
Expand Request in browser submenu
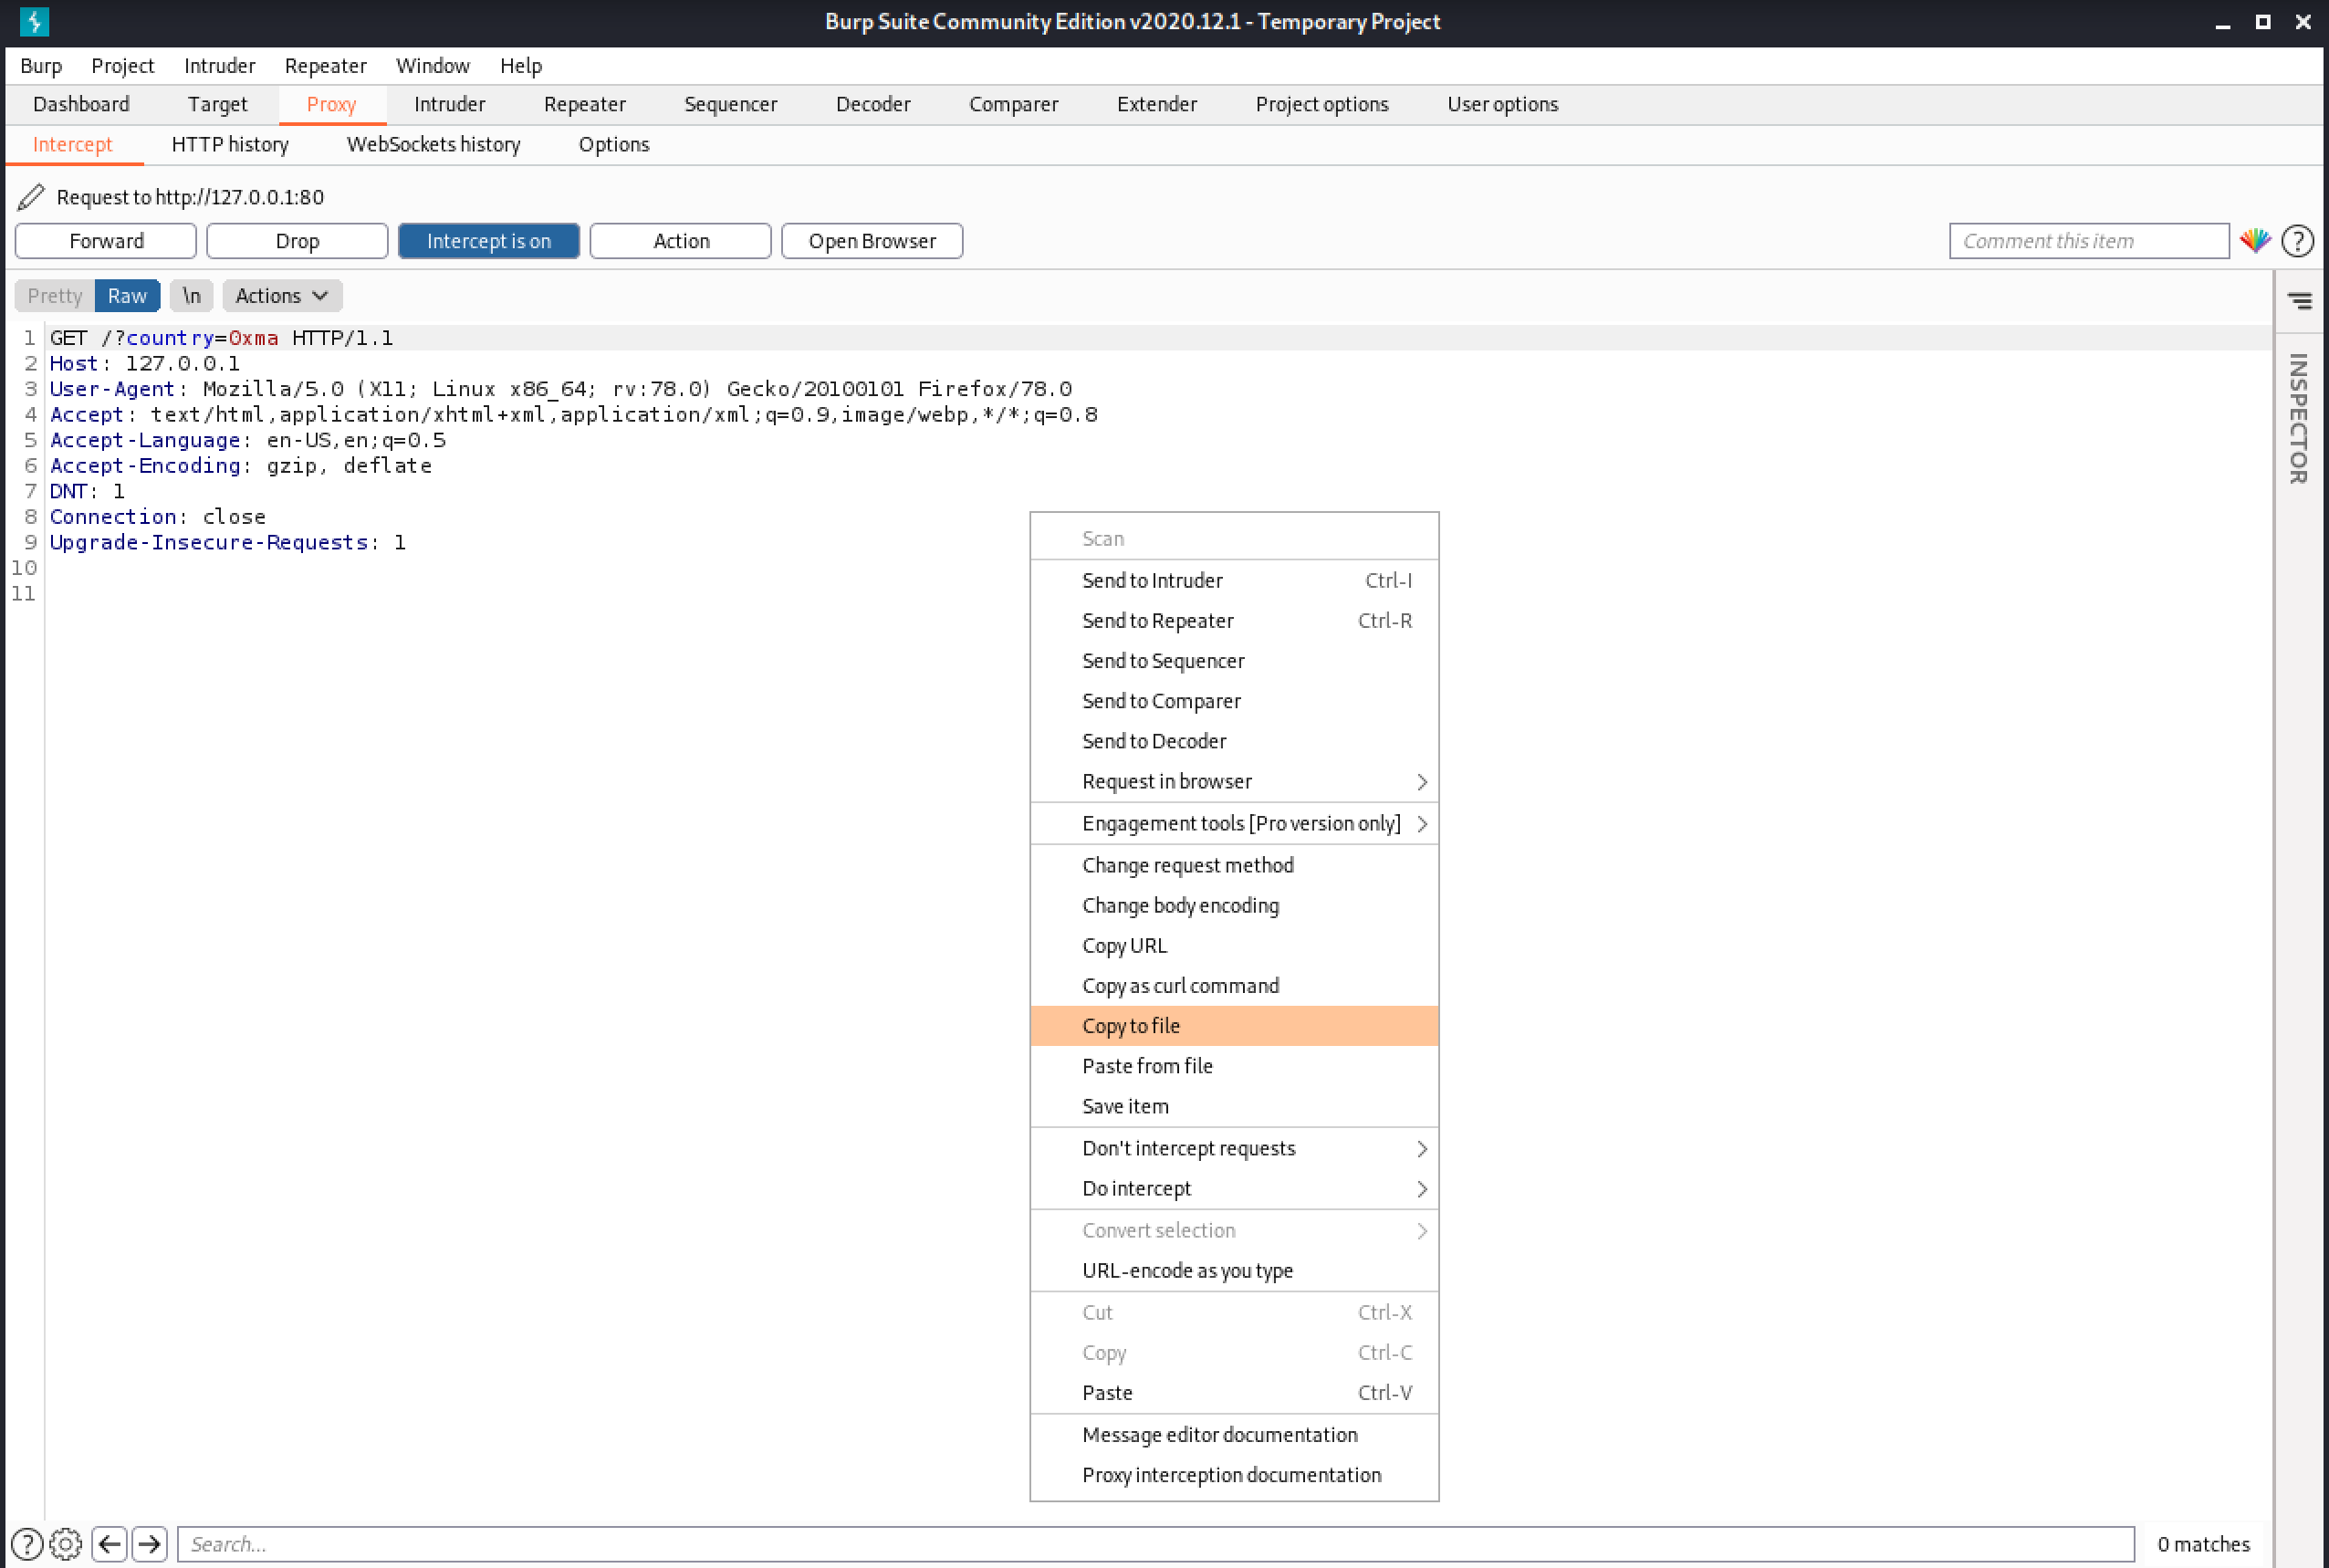(1234, 781)
